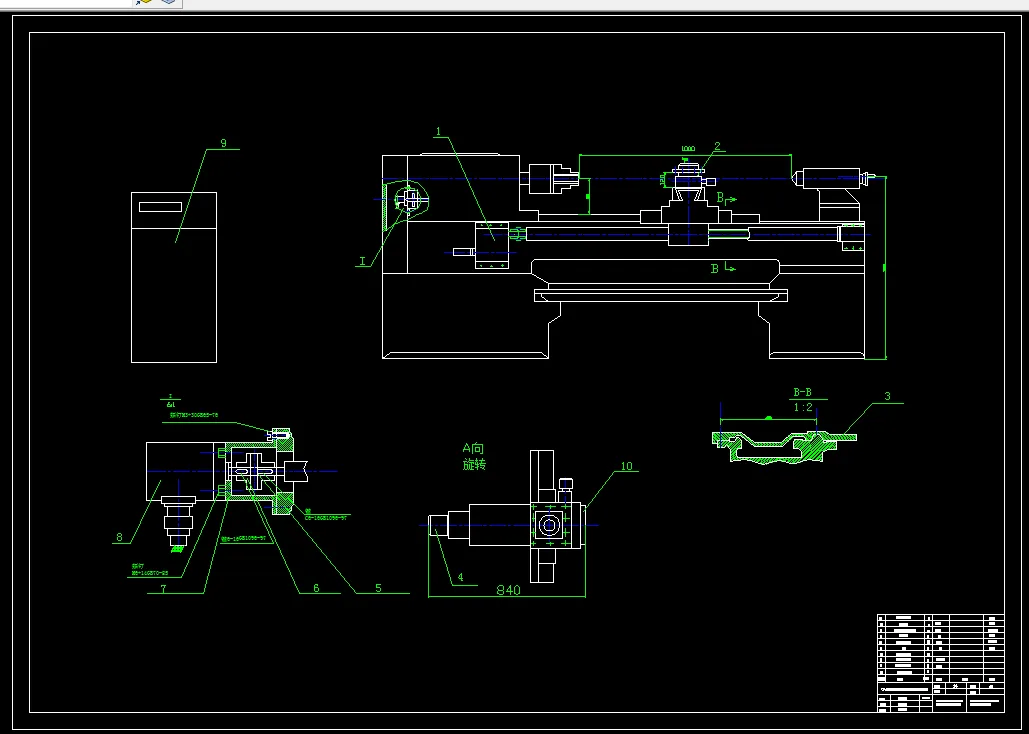Click callout number 1 on the lathe view
Screen dimensions: 1029x734
(438, 131)
